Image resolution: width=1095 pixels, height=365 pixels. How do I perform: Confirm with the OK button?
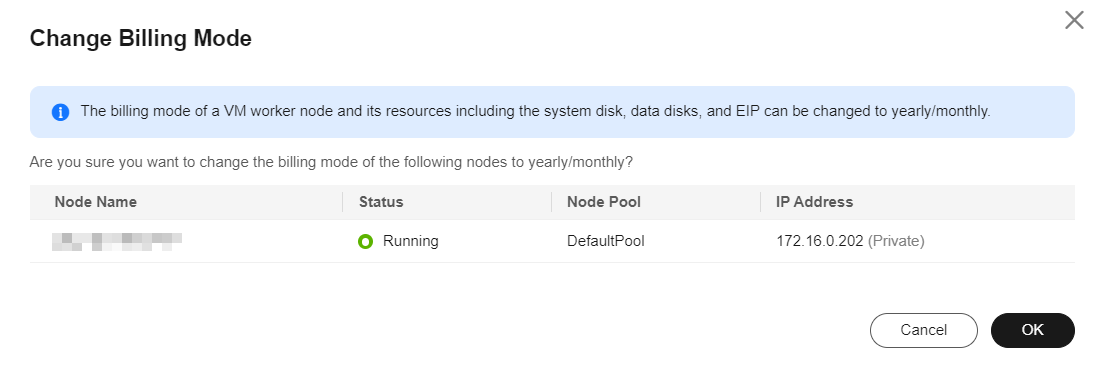[1032, 330]
